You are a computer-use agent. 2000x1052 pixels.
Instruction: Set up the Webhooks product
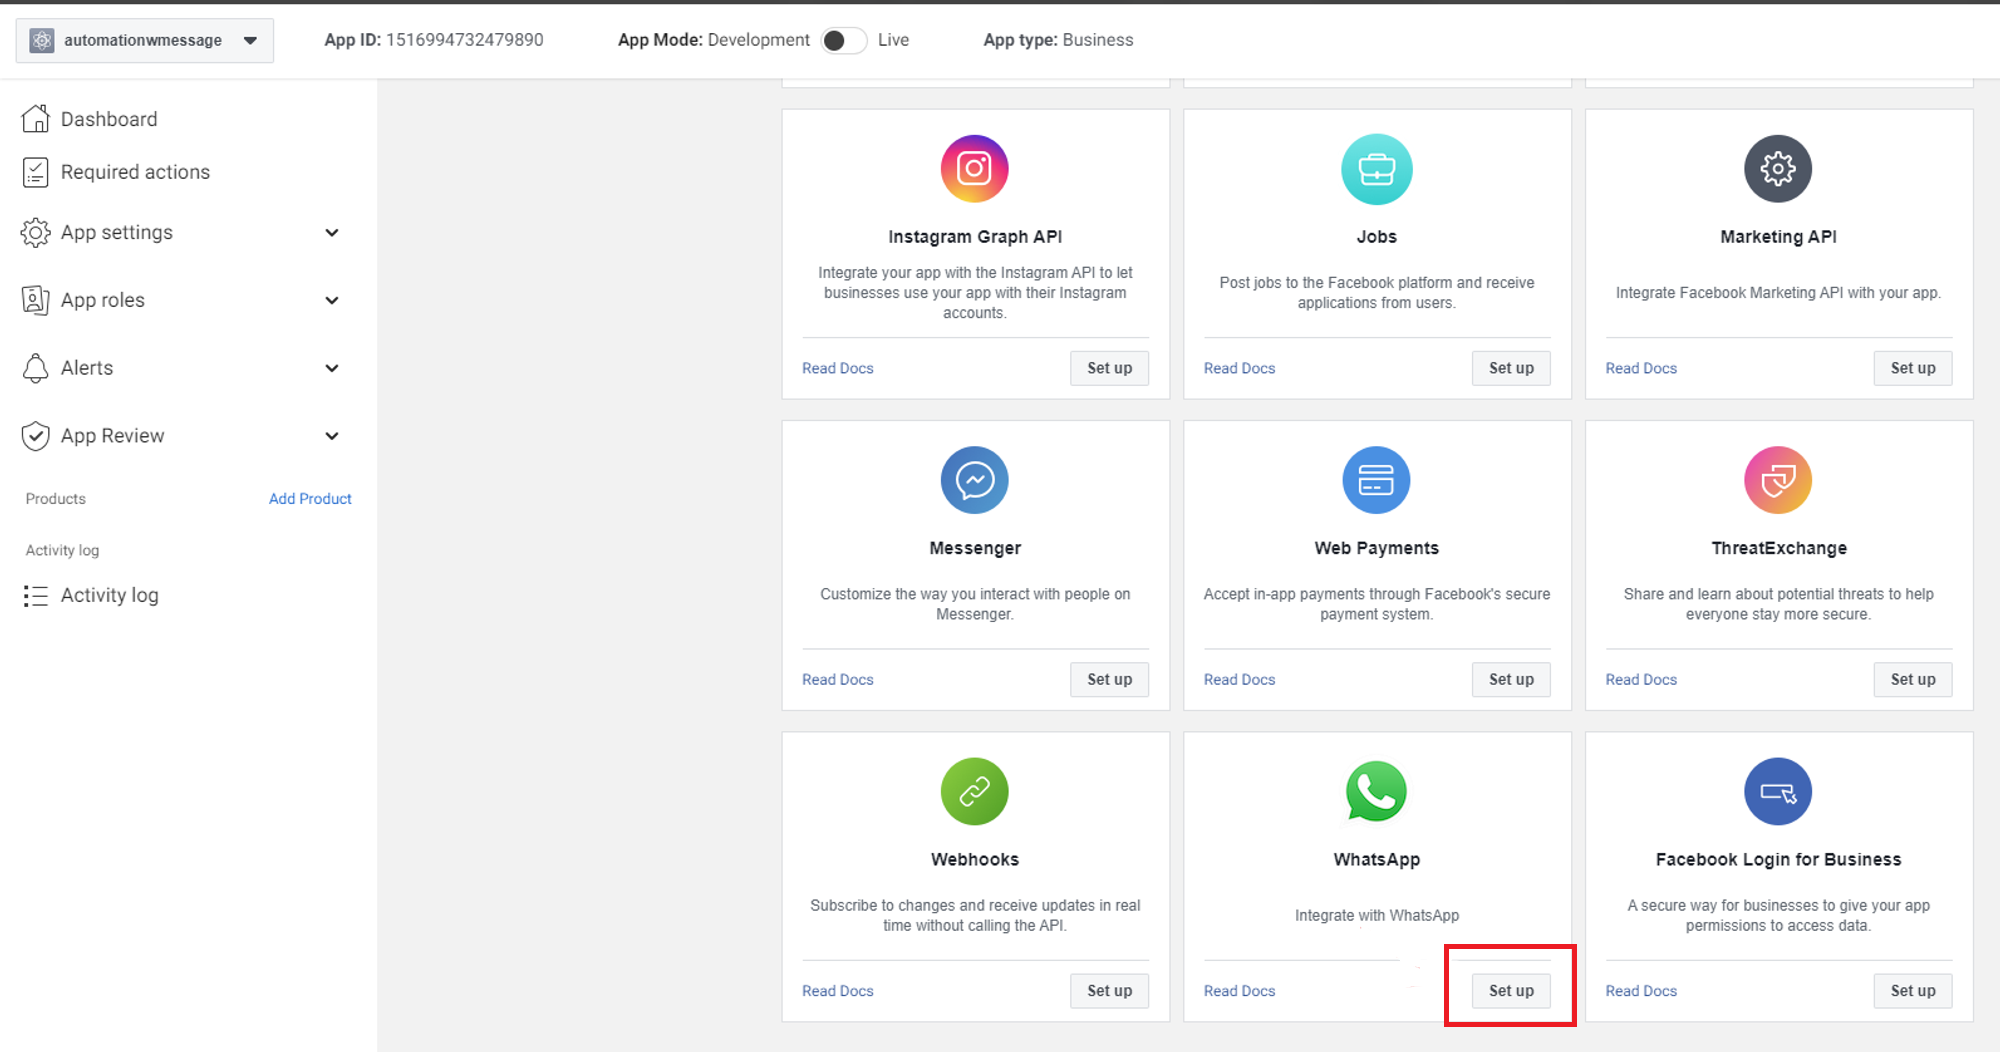[1109, 991]
